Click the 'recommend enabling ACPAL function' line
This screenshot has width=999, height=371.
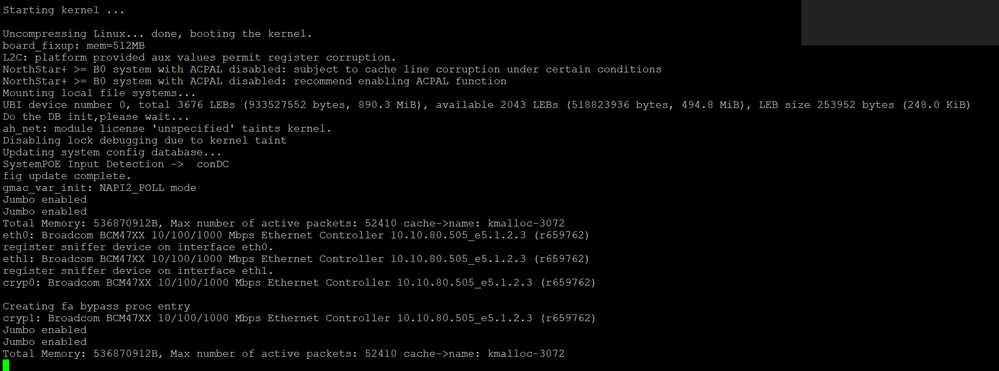click(x=255, y=82)
